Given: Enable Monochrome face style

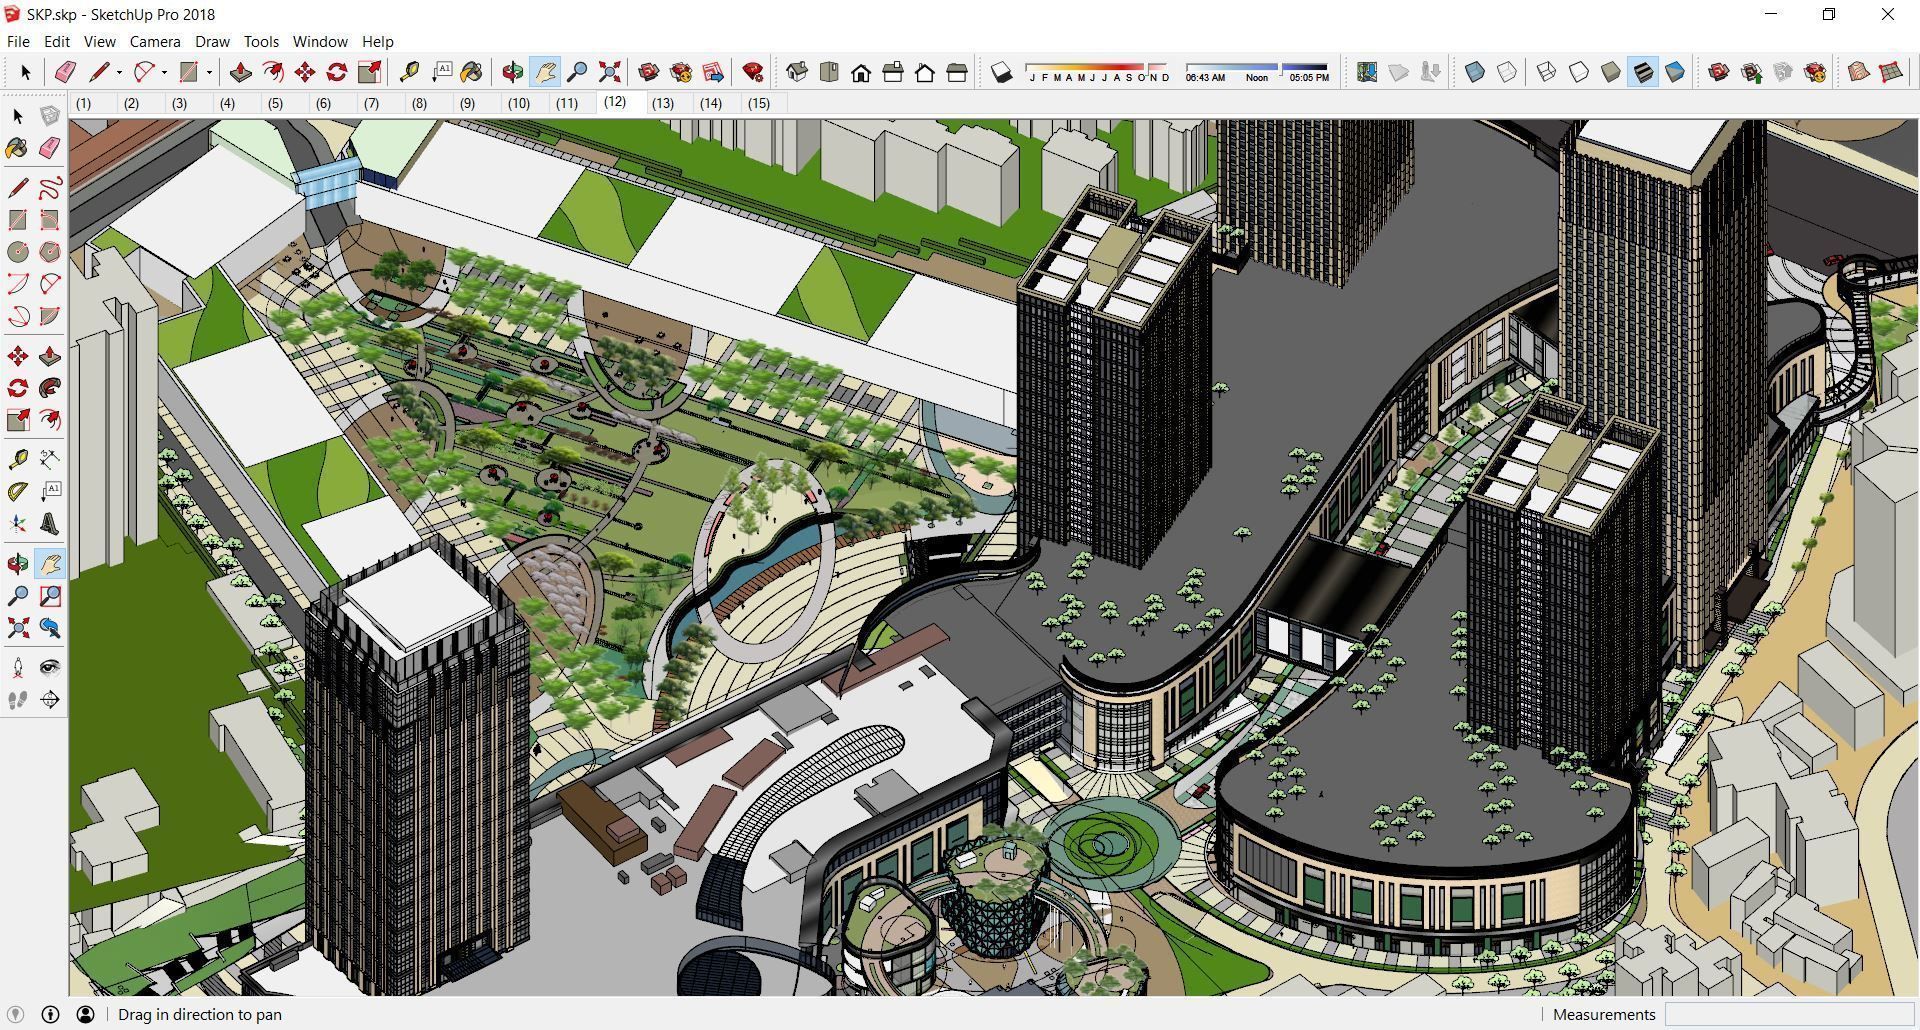Looking at the screenshot, I should coord(1675,72).
